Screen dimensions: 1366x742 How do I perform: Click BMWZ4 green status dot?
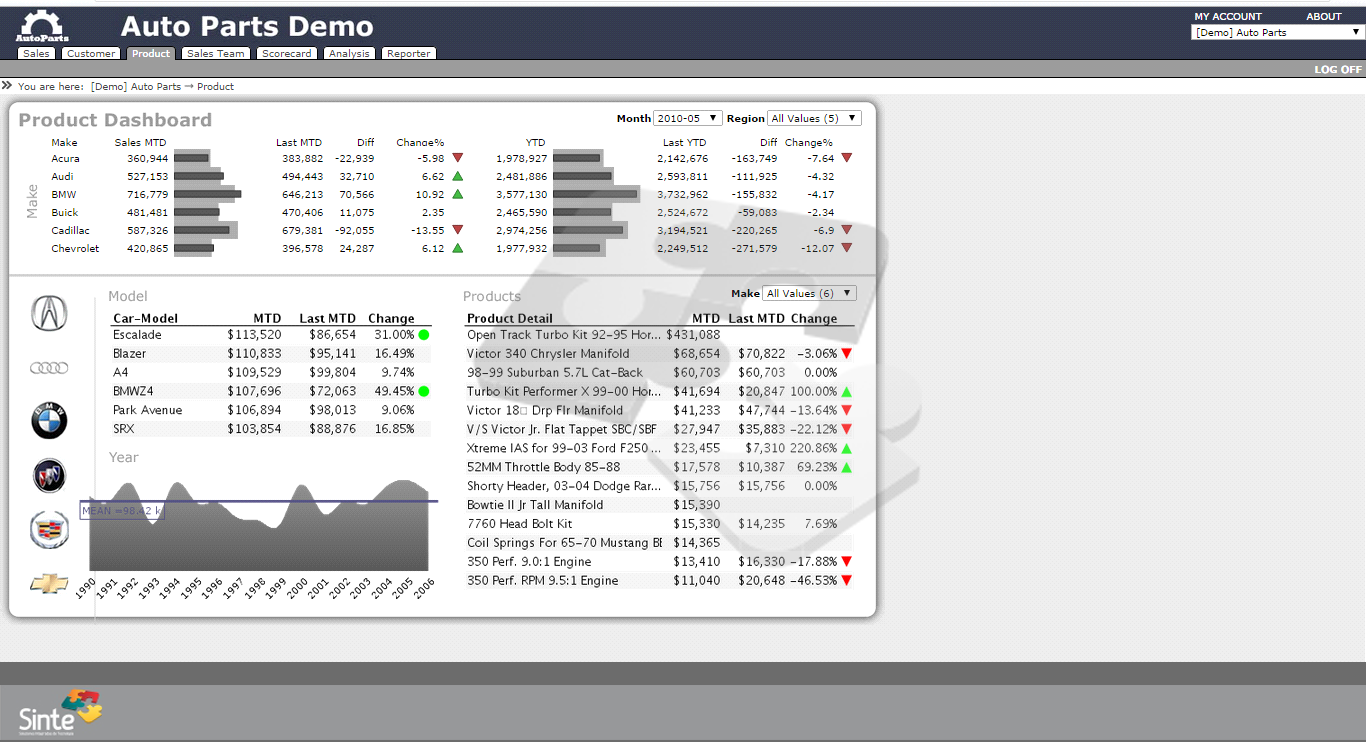tap(424, 391)
